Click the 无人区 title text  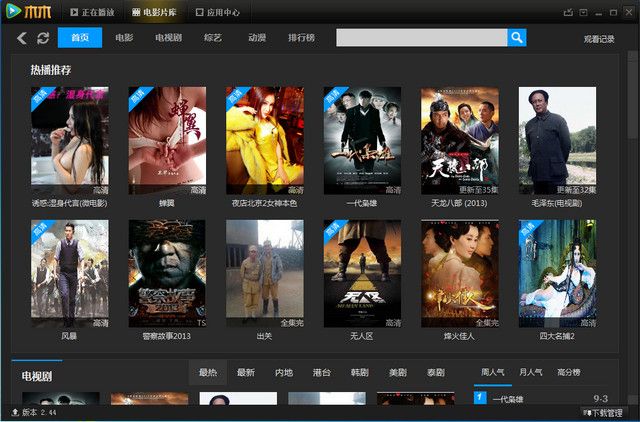click(362, 336)
